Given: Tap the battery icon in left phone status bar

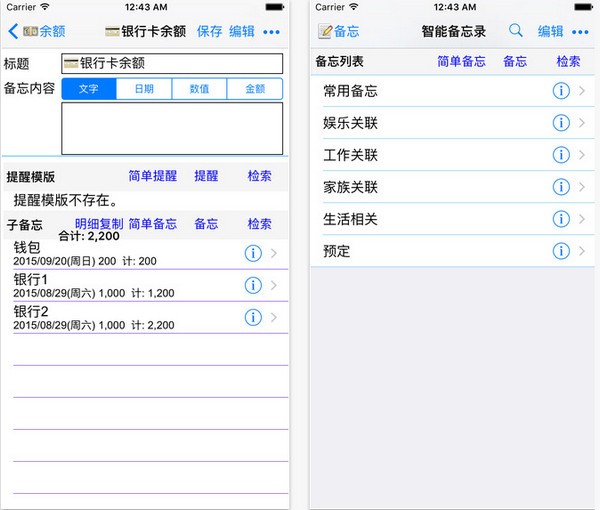Looking at the screenshot, I should tap(275, 7).
